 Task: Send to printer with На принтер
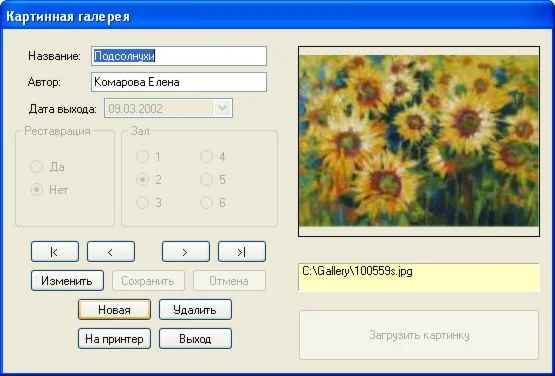[x=114, y=339]
